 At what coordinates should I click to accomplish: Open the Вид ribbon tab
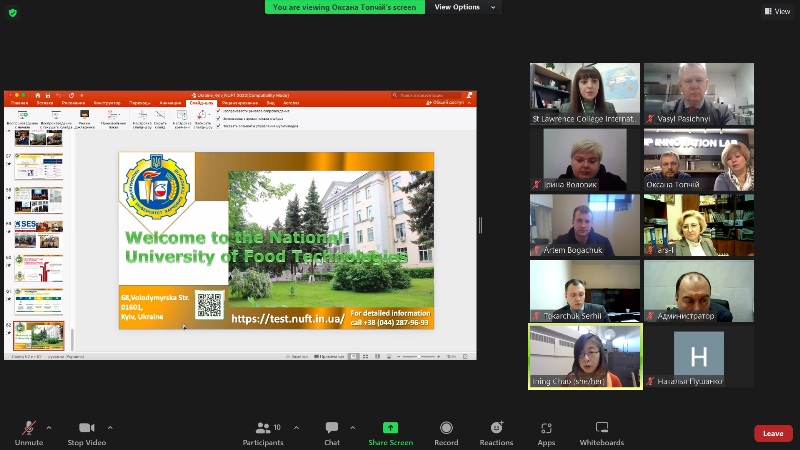[270, 103]
